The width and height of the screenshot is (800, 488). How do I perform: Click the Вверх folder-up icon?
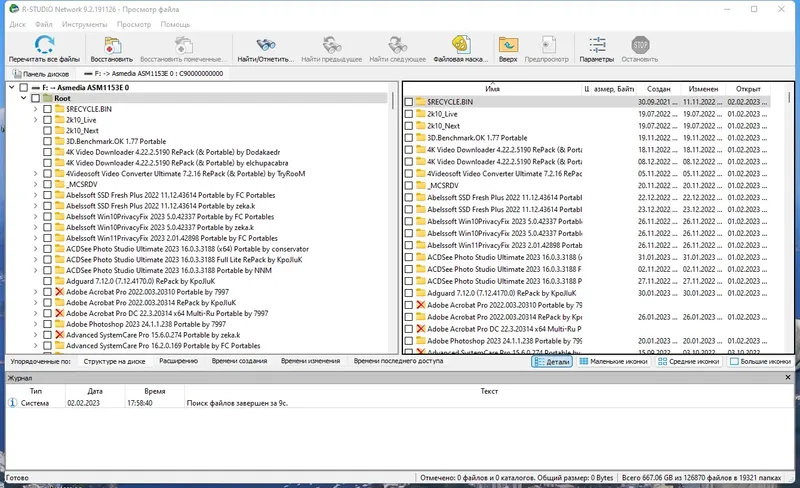click(x=508, y=45)
